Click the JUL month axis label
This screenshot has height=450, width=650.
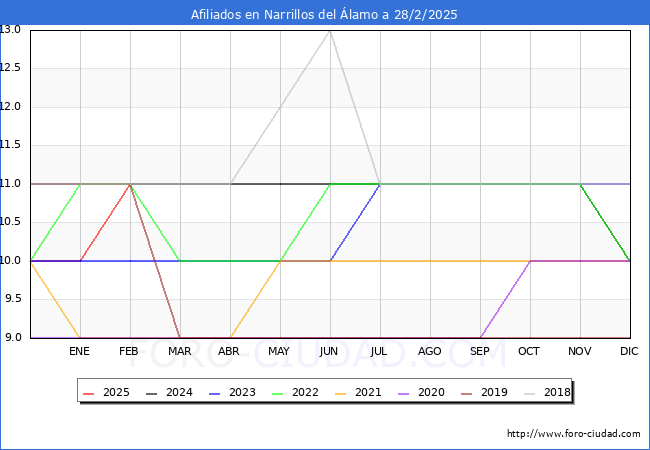379,351
